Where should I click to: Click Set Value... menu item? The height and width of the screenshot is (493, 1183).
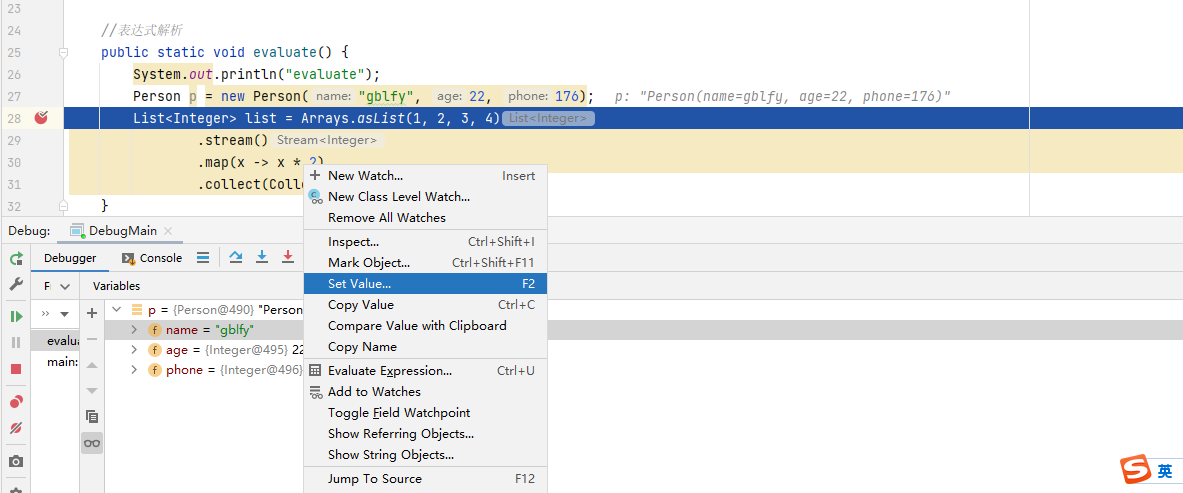pos(425,284)
